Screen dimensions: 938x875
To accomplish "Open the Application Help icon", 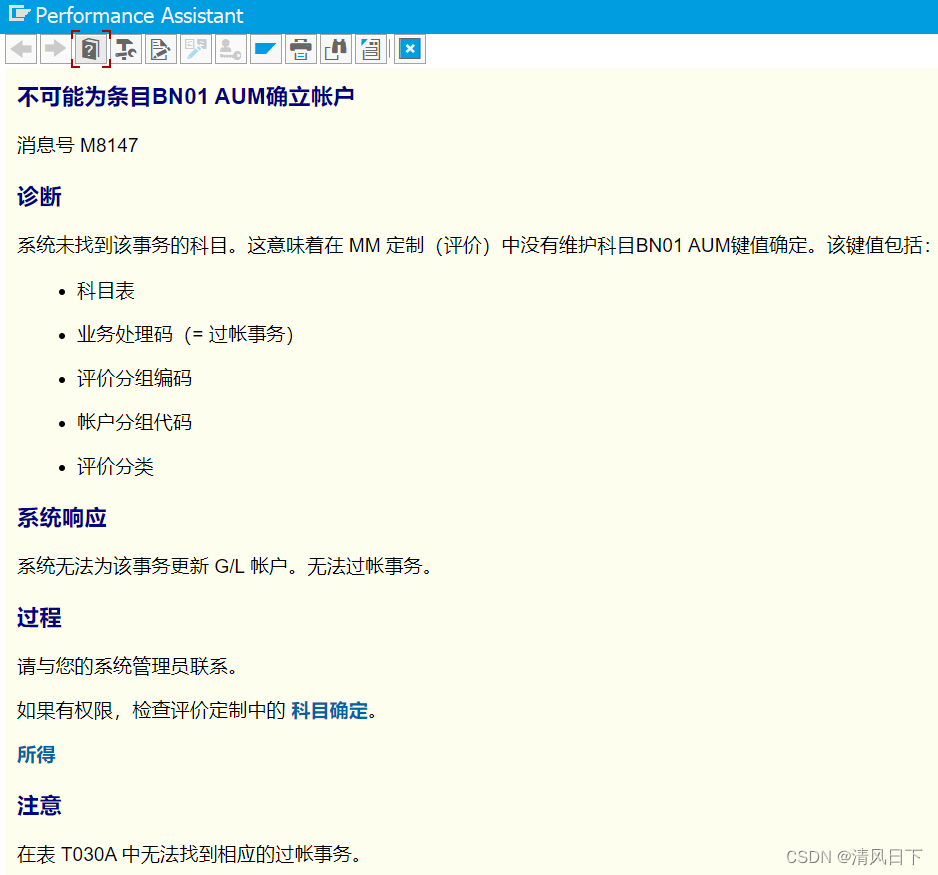I will (90, 49).
